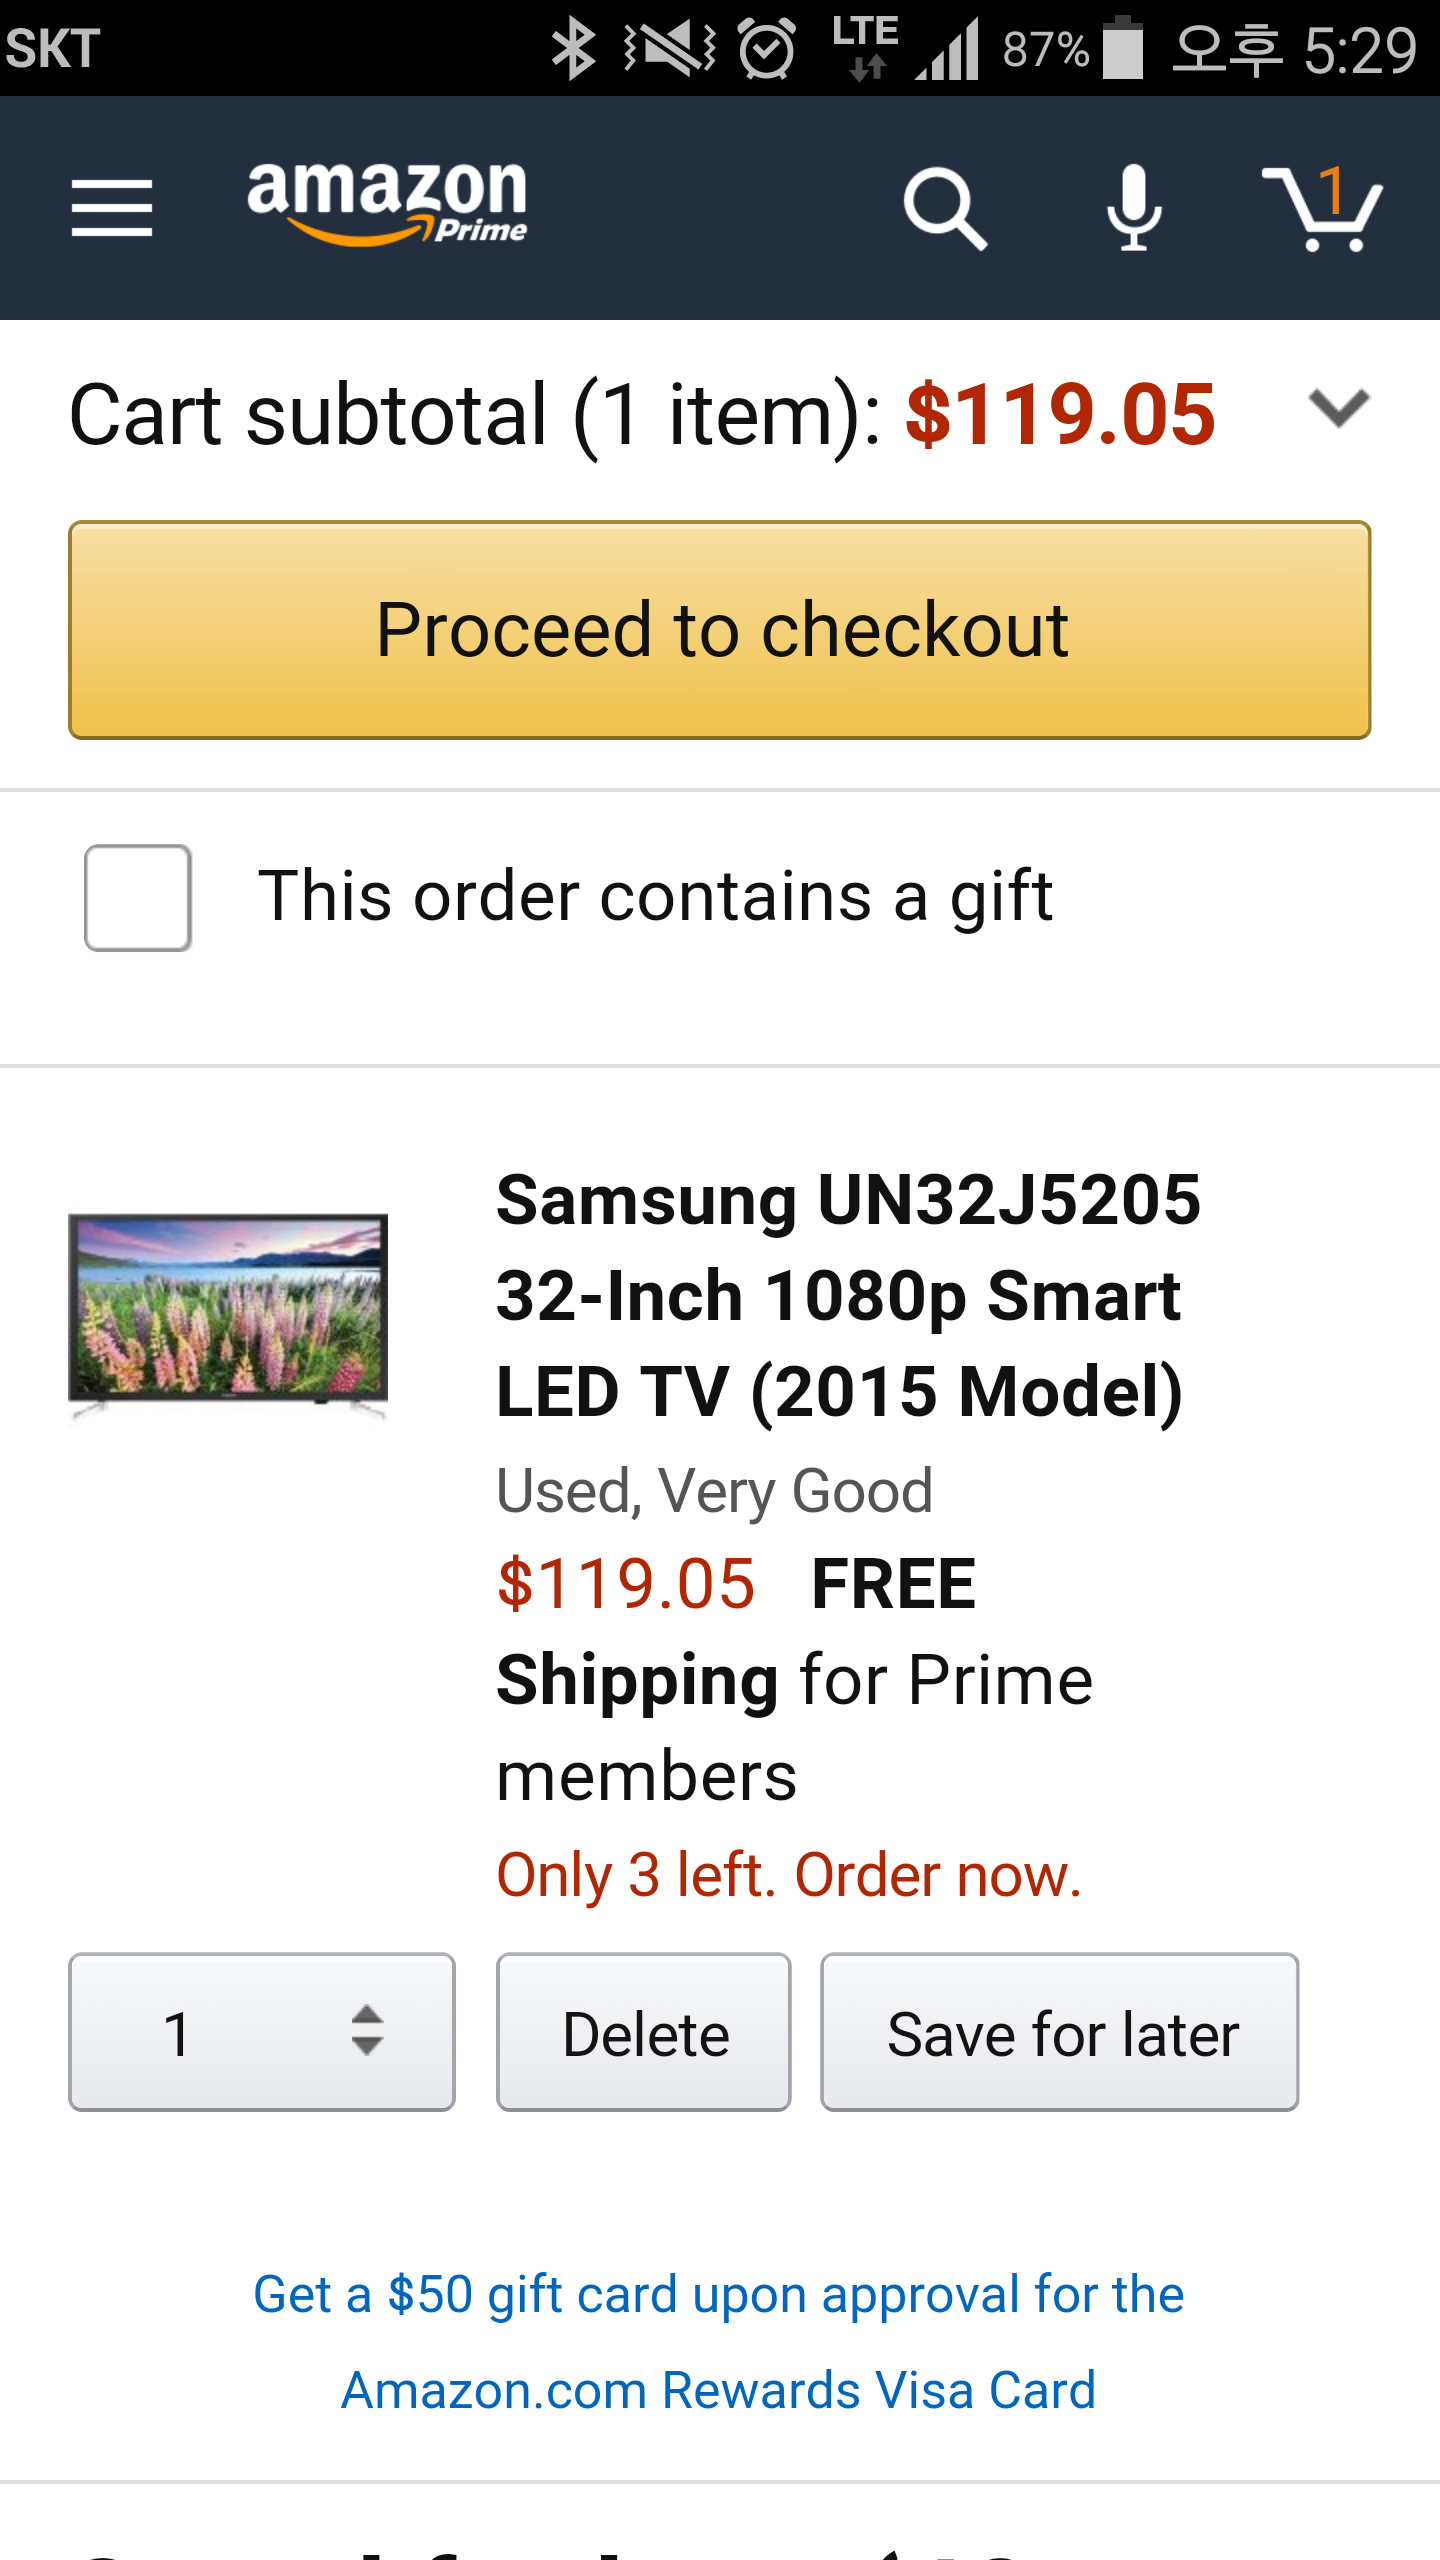Open the hamburger navigation menu

[x=112, y=208]
